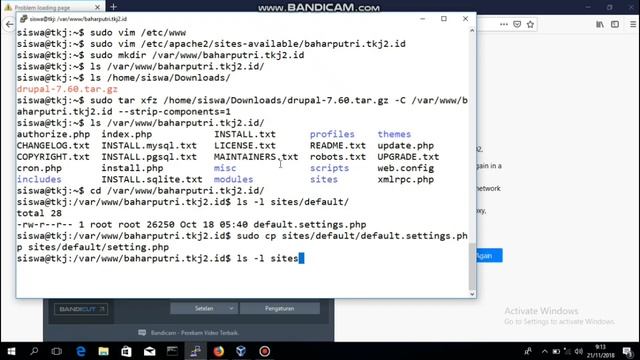Launch Microsoft Edge from taskbar
Image resolution: width=640 pixels, height=360 pixels.
click(x=81, y=351)
